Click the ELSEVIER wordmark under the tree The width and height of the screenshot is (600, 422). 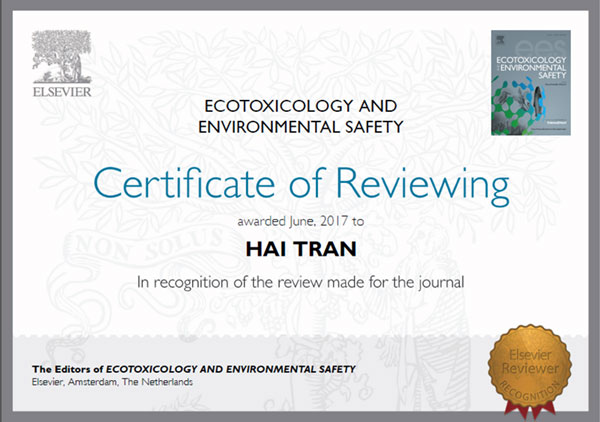pos(62,92)
